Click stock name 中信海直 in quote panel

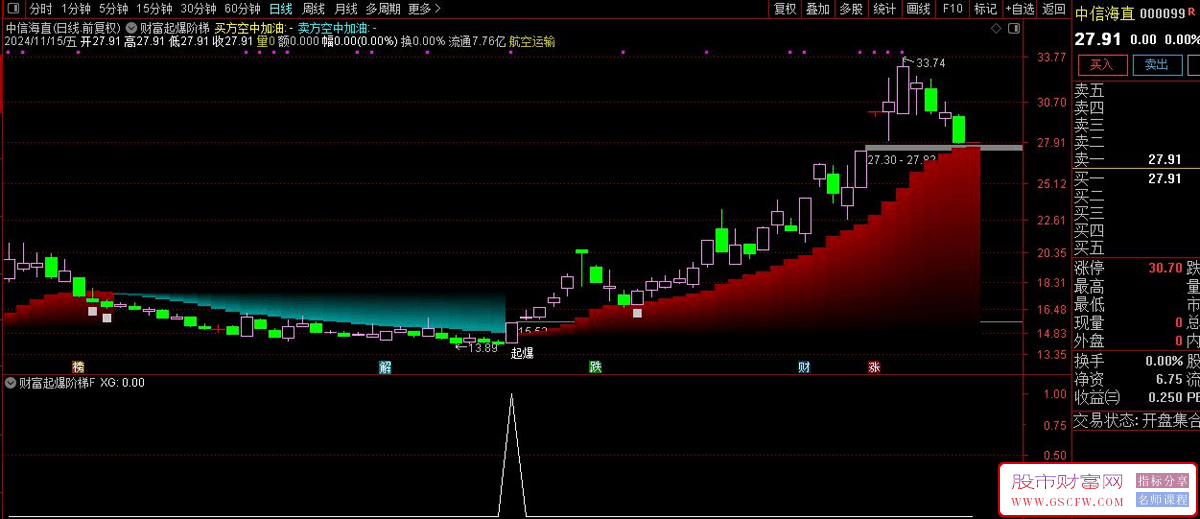click(x=1105, y=13)
